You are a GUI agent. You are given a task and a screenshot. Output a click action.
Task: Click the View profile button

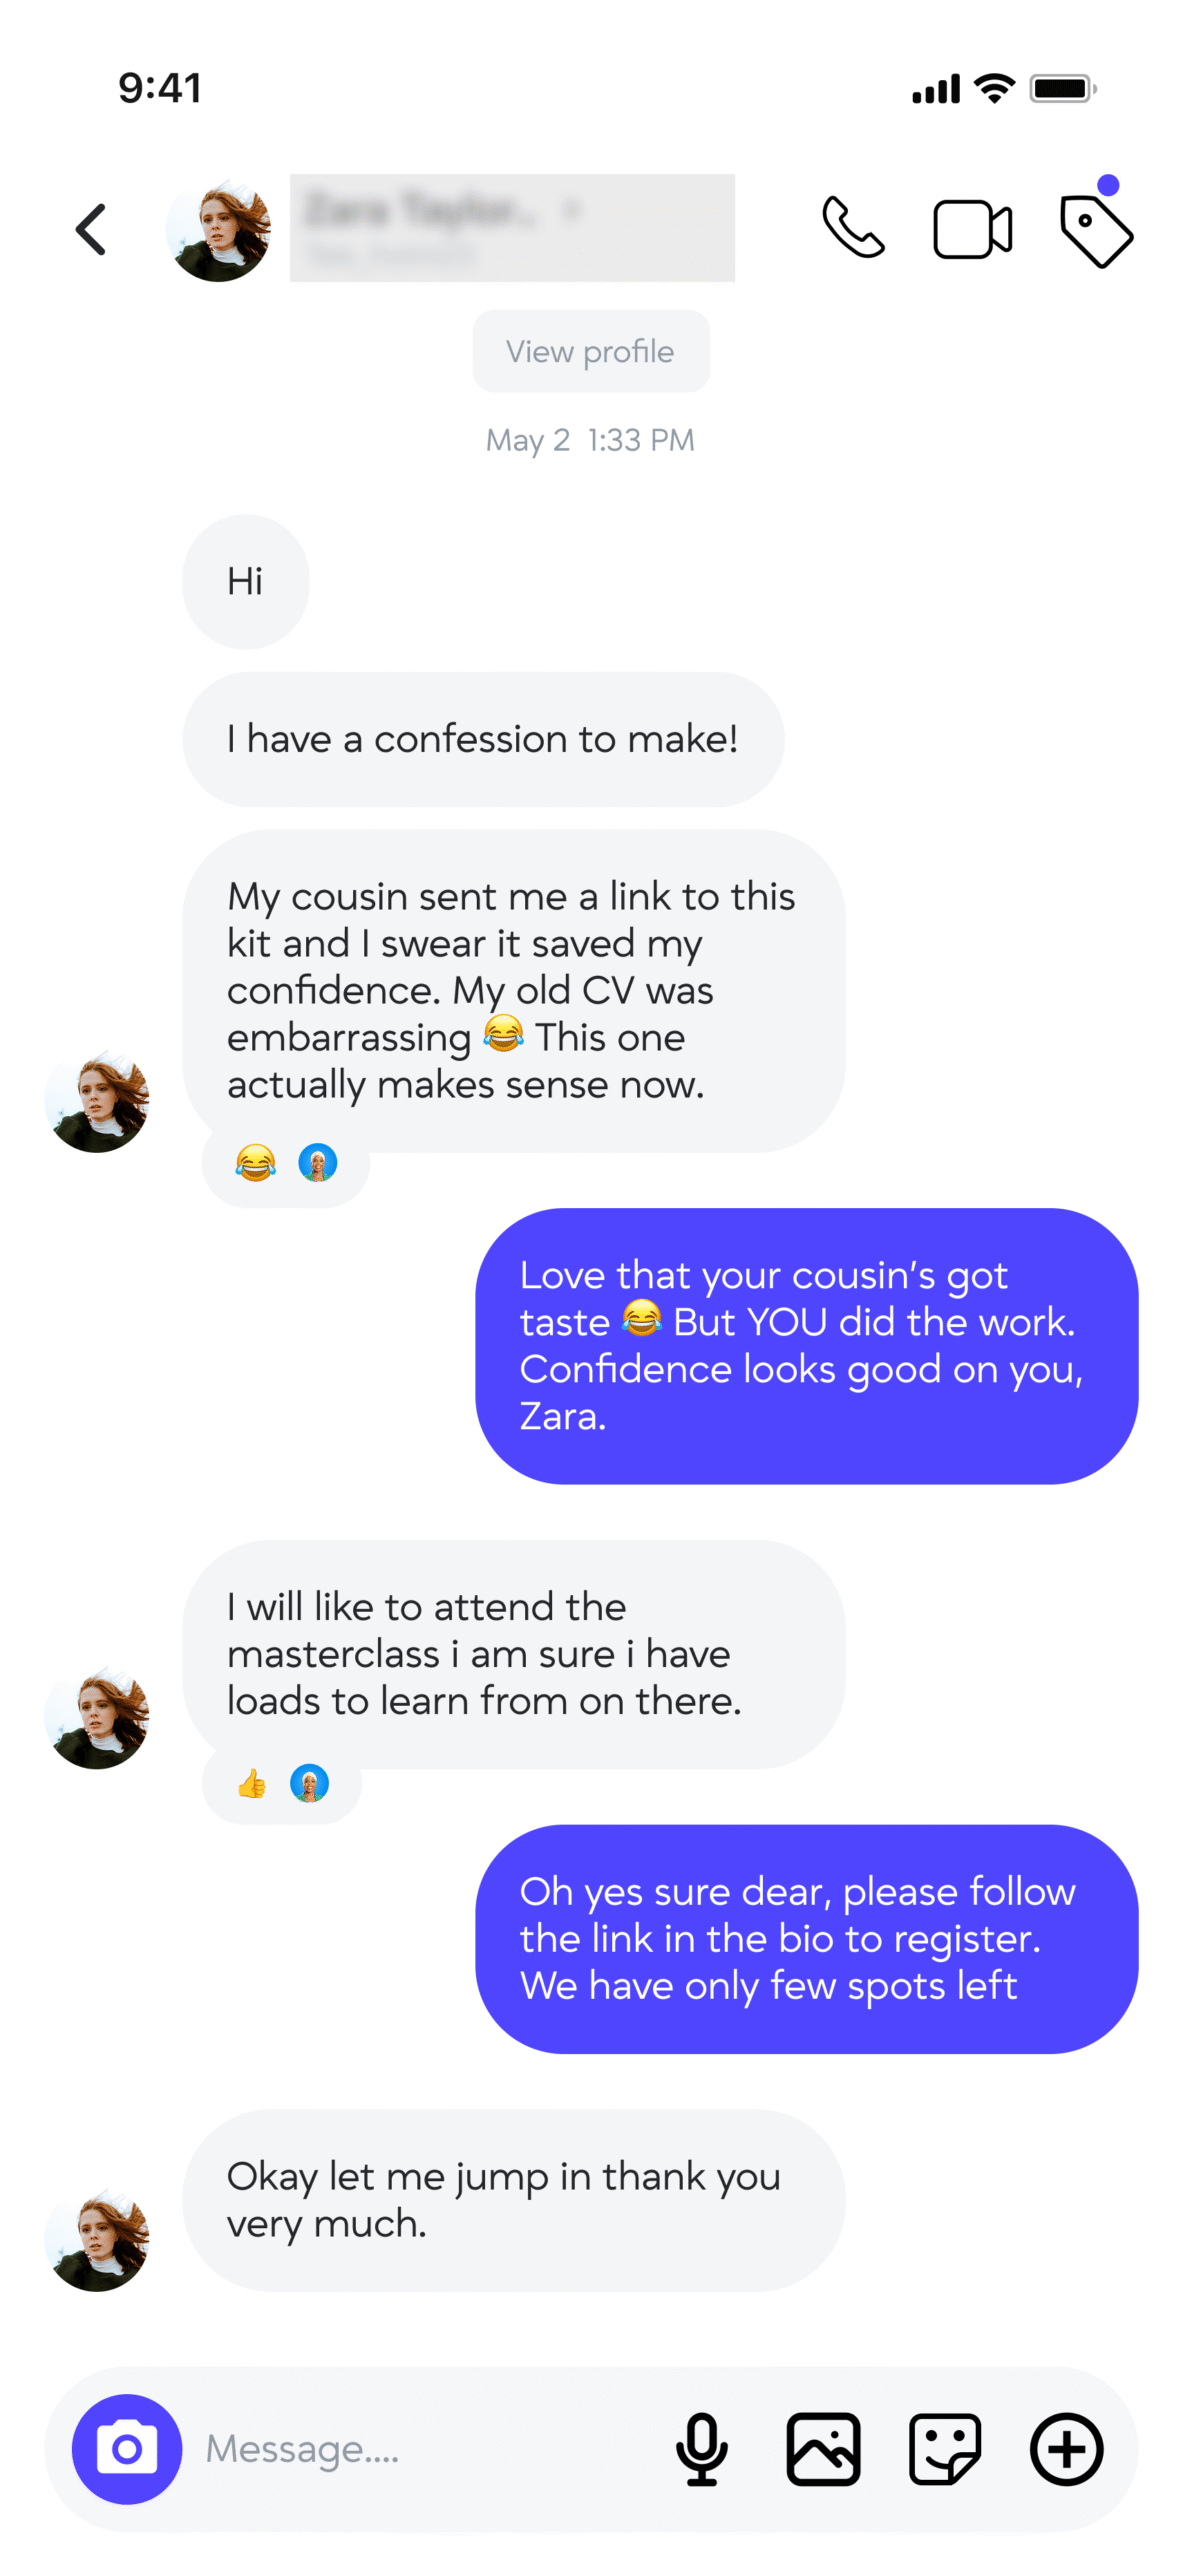[x=590, y=351]
